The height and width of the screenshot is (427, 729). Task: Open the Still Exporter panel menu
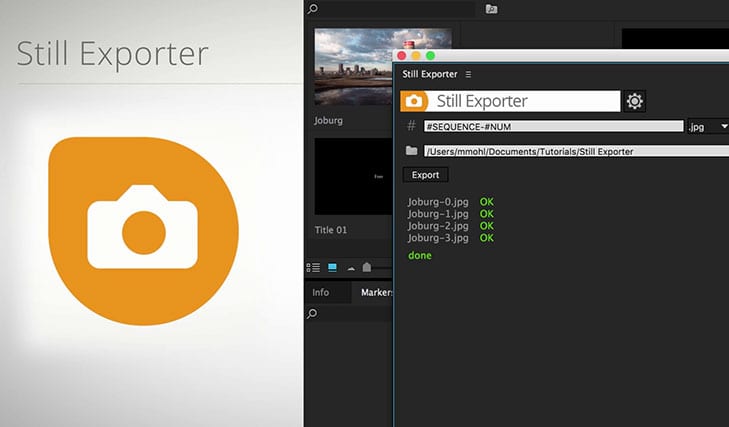pos(468,75)
